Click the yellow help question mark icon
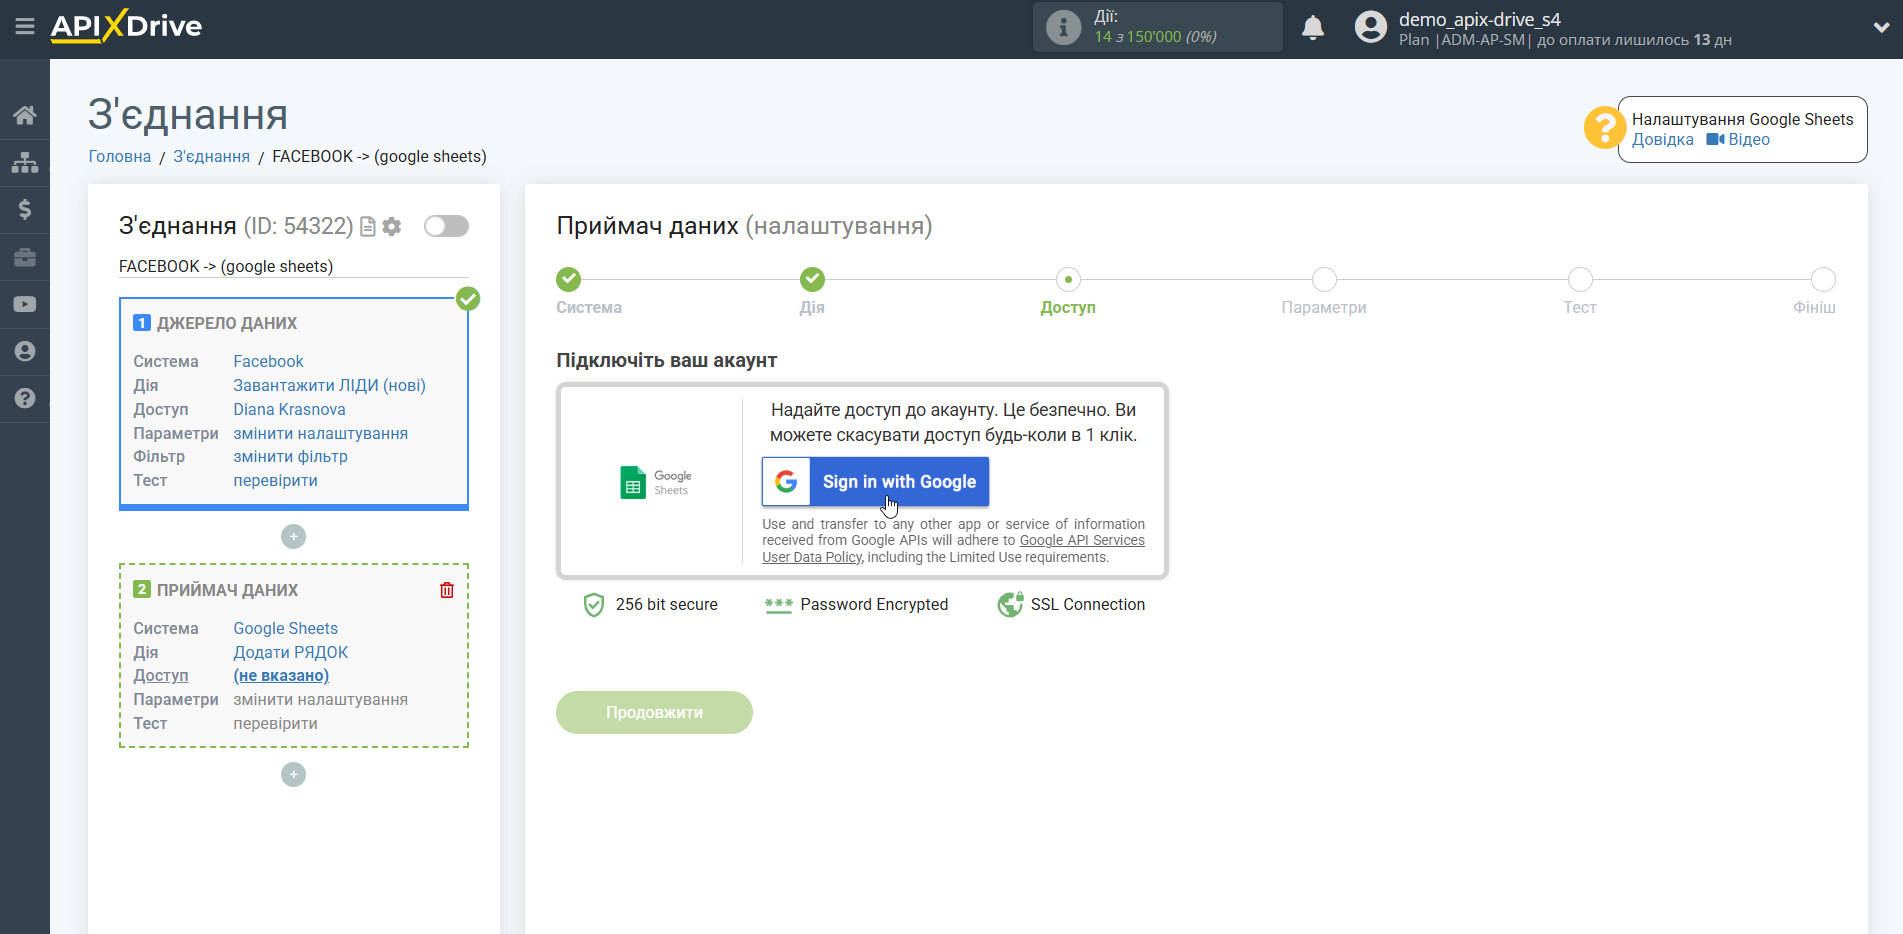 (1604, 128)
